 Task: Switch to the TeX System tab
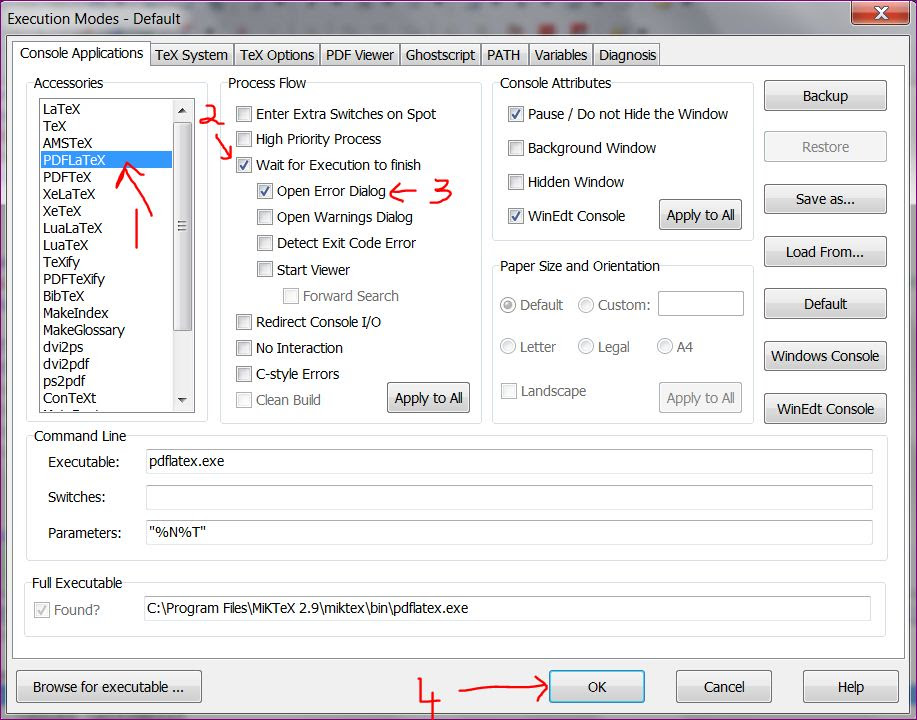[191, 55]
